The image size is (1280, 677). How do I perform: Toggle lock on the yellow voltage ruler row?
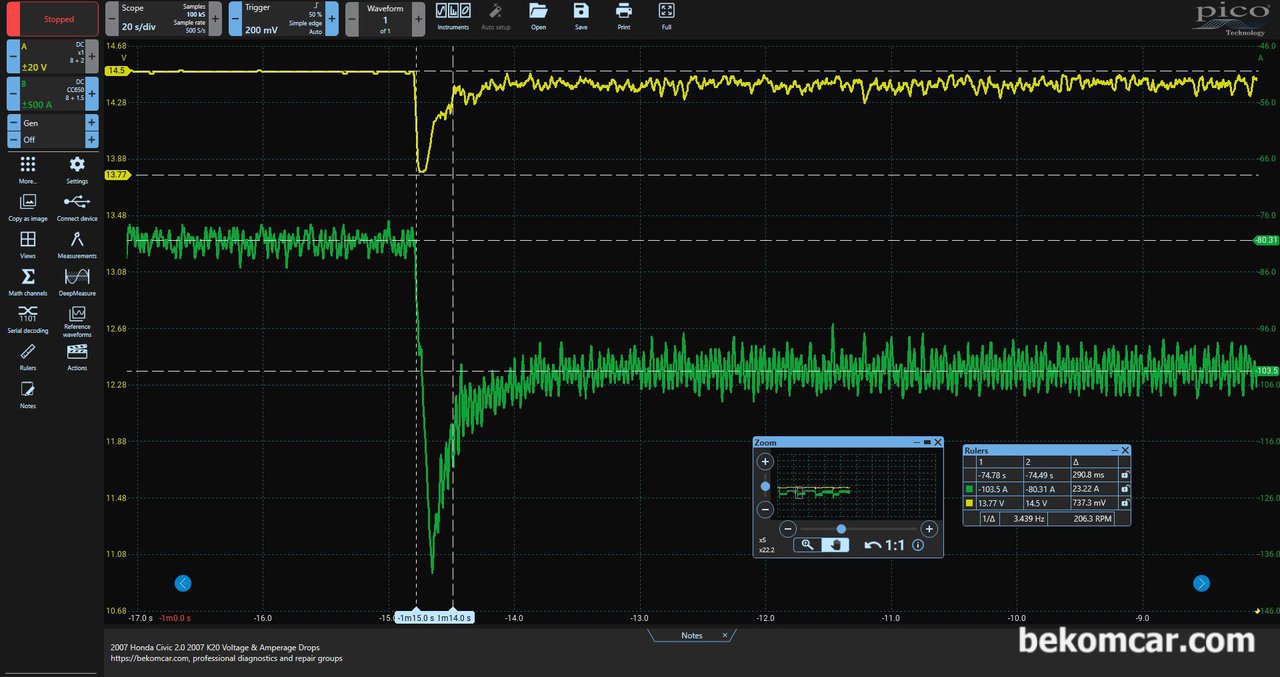(x=1125, y=503)
